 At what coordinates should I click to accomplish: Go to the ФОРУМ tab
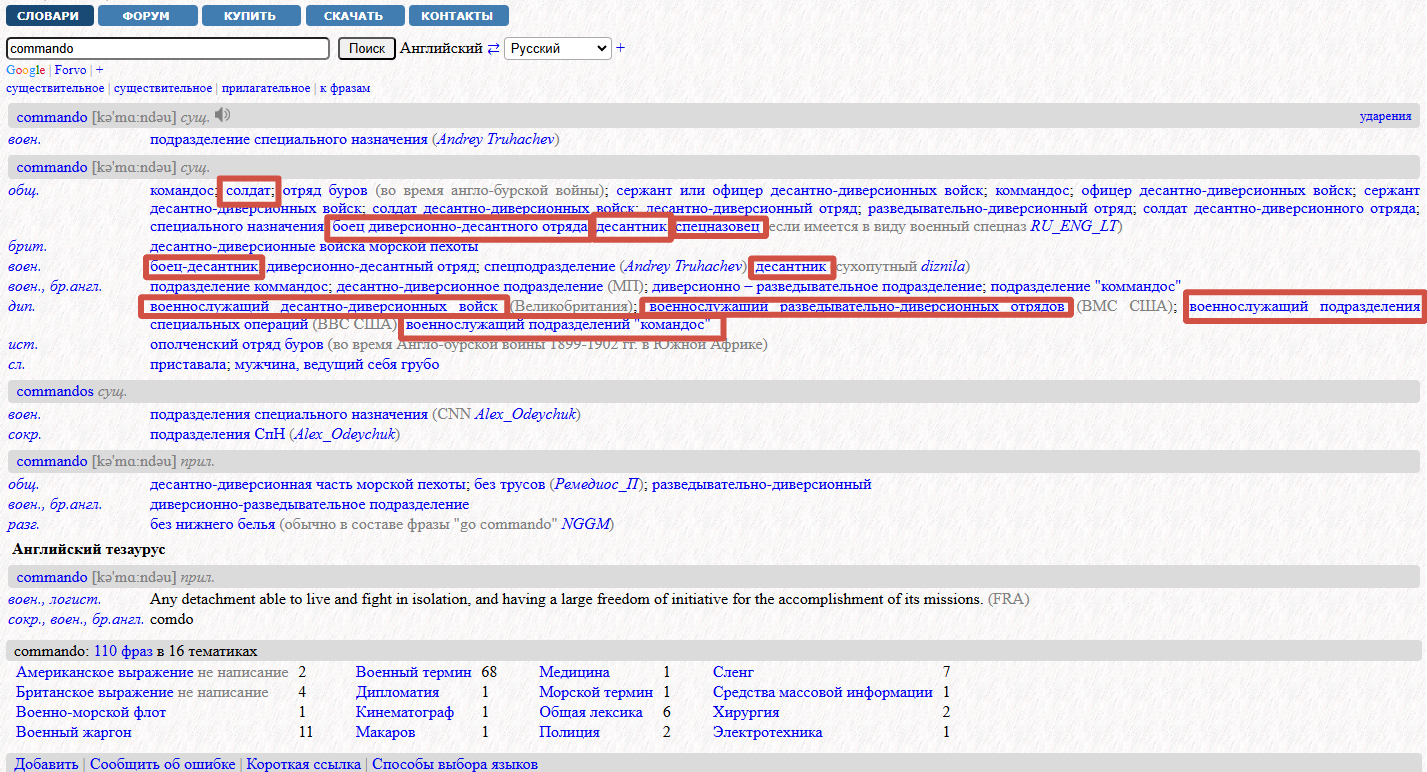146,16
